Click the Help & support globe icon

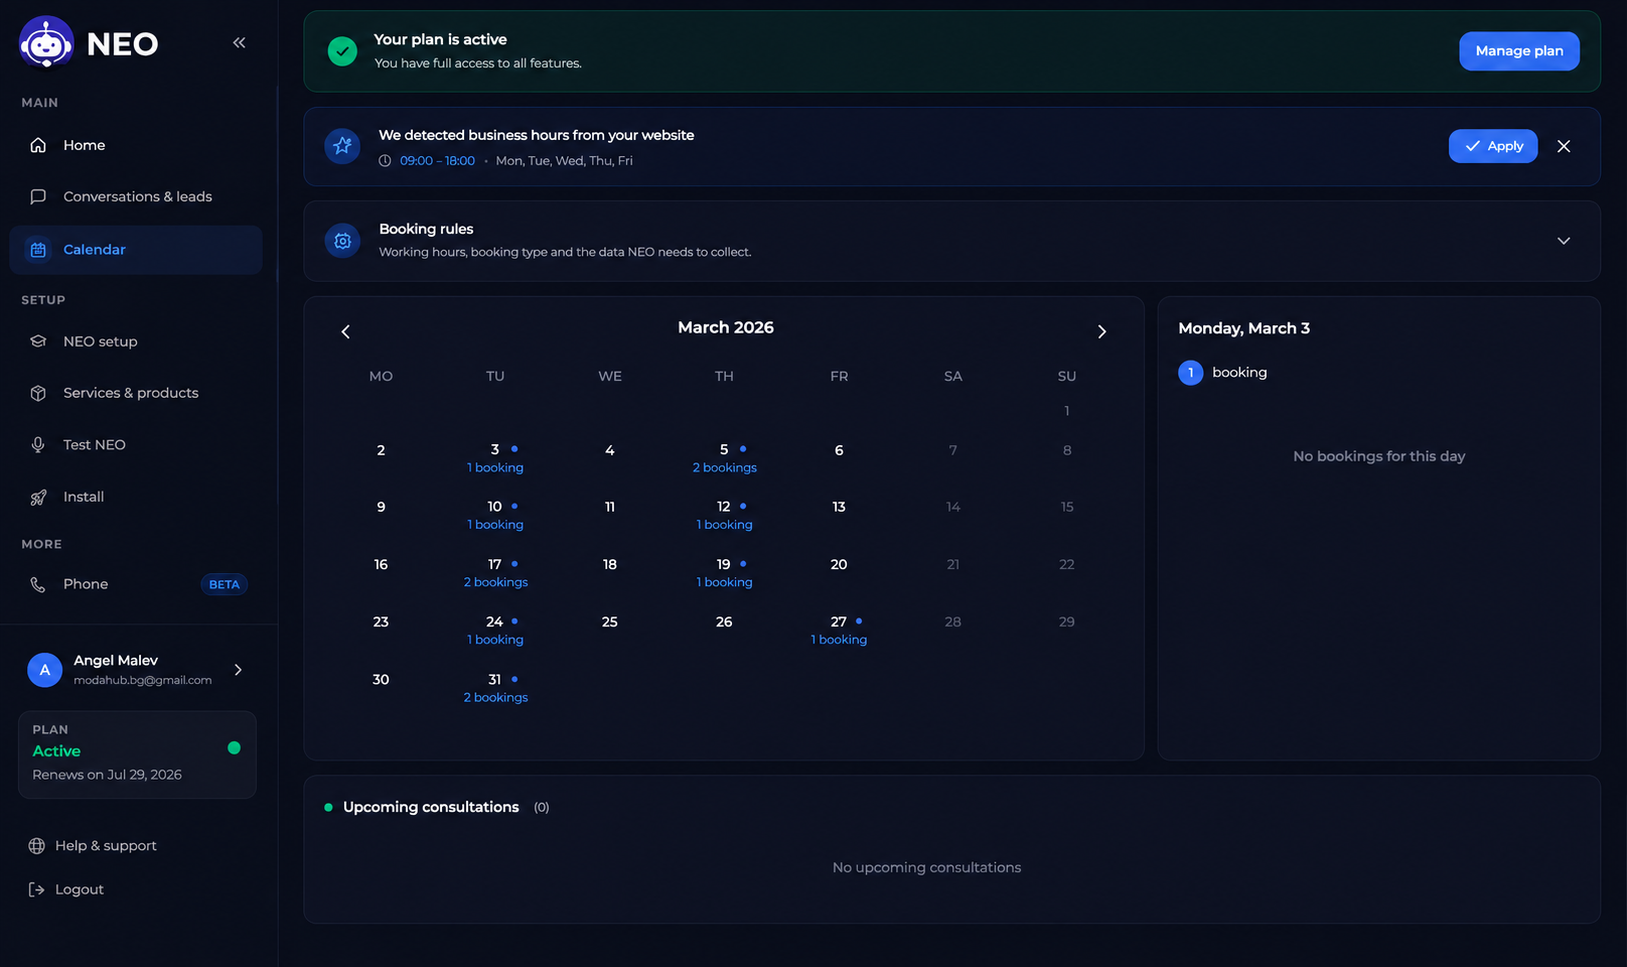click(37, 846)
